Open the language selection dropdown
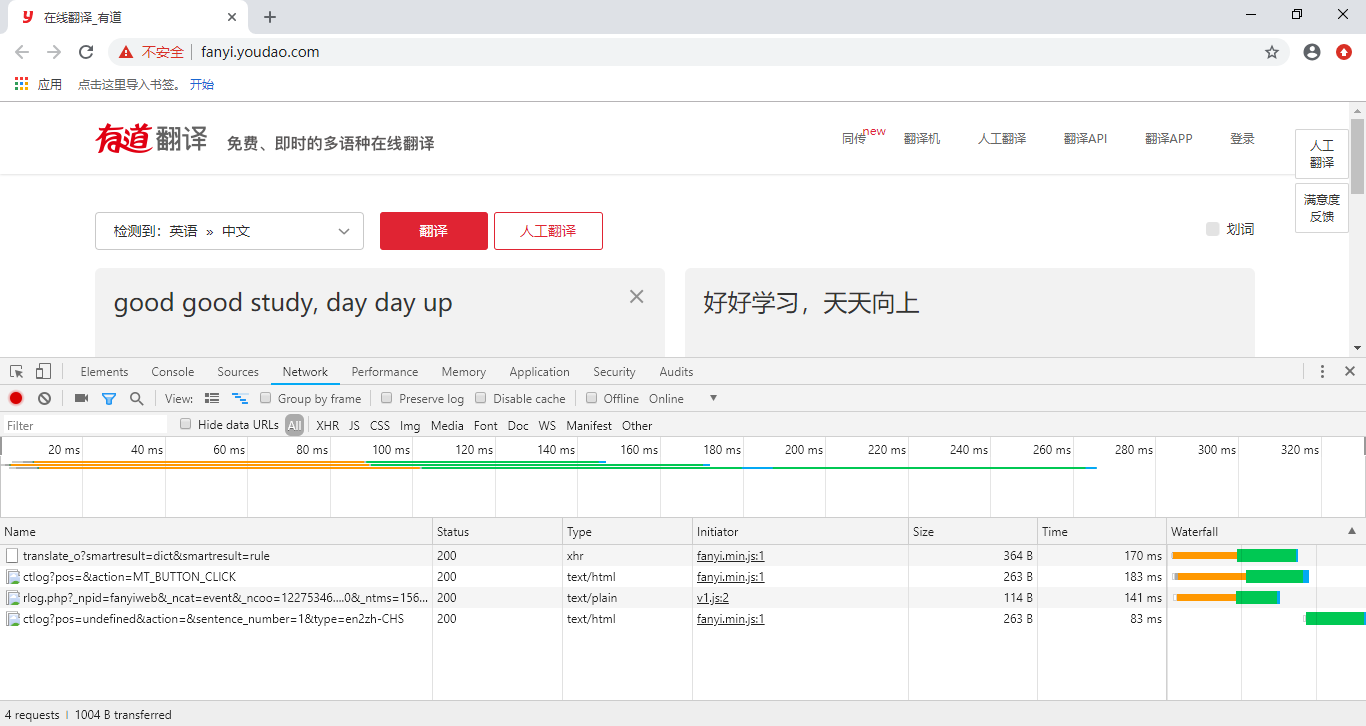Screen dimensions: 1366x726 229,231
